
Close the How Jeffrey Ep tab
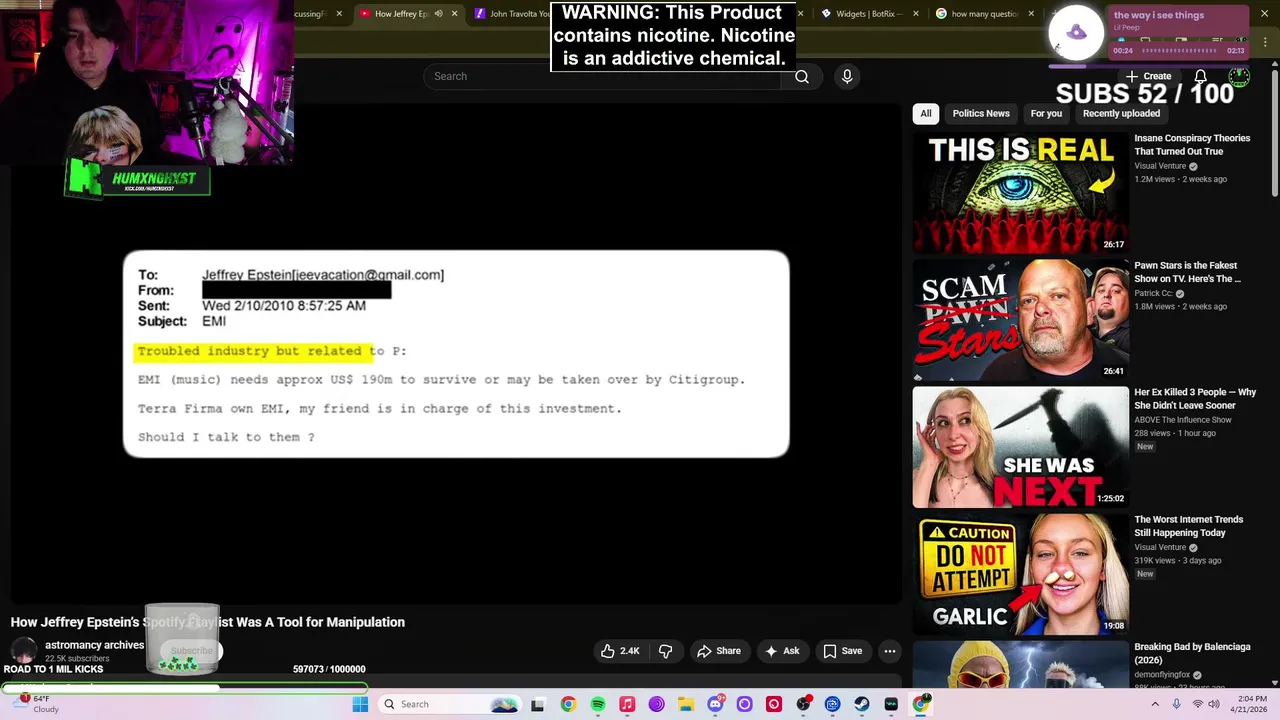point(454,14)
